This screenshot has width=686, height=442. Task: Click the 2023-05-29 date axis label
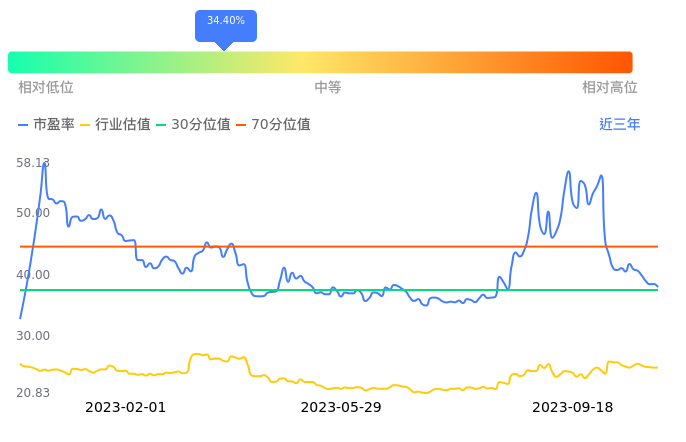point(341,407)
